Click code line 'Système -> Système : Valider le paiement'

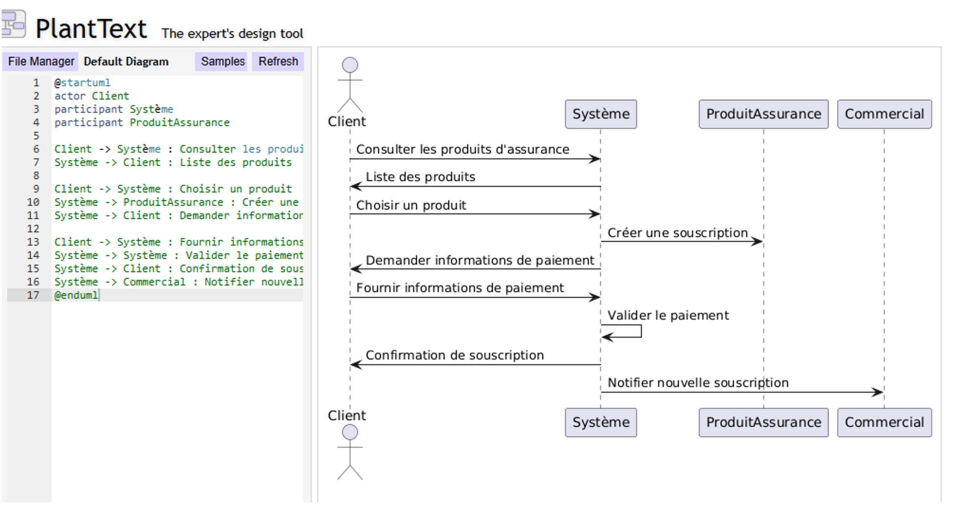pos(178,255)
